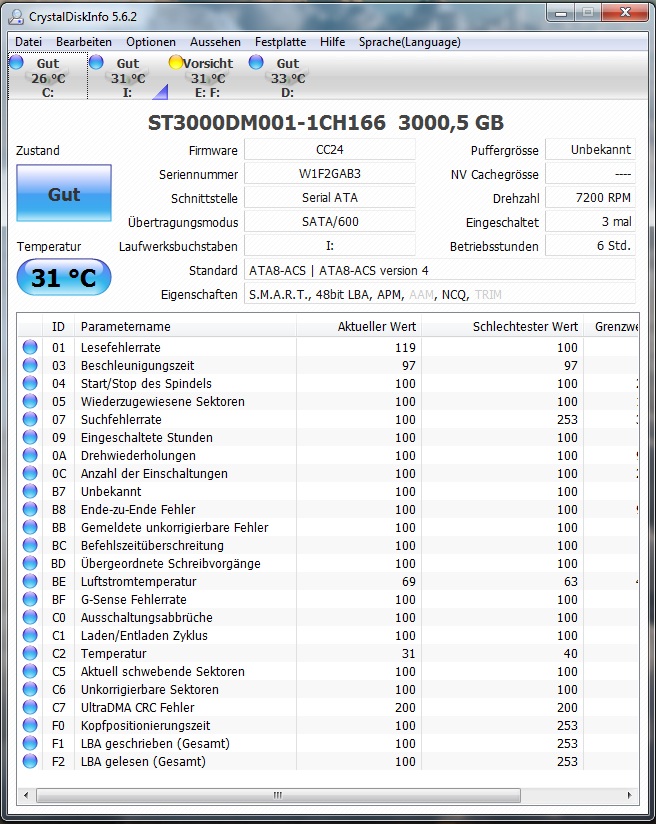Click the scrollbar right arrow

coord(630,795)
